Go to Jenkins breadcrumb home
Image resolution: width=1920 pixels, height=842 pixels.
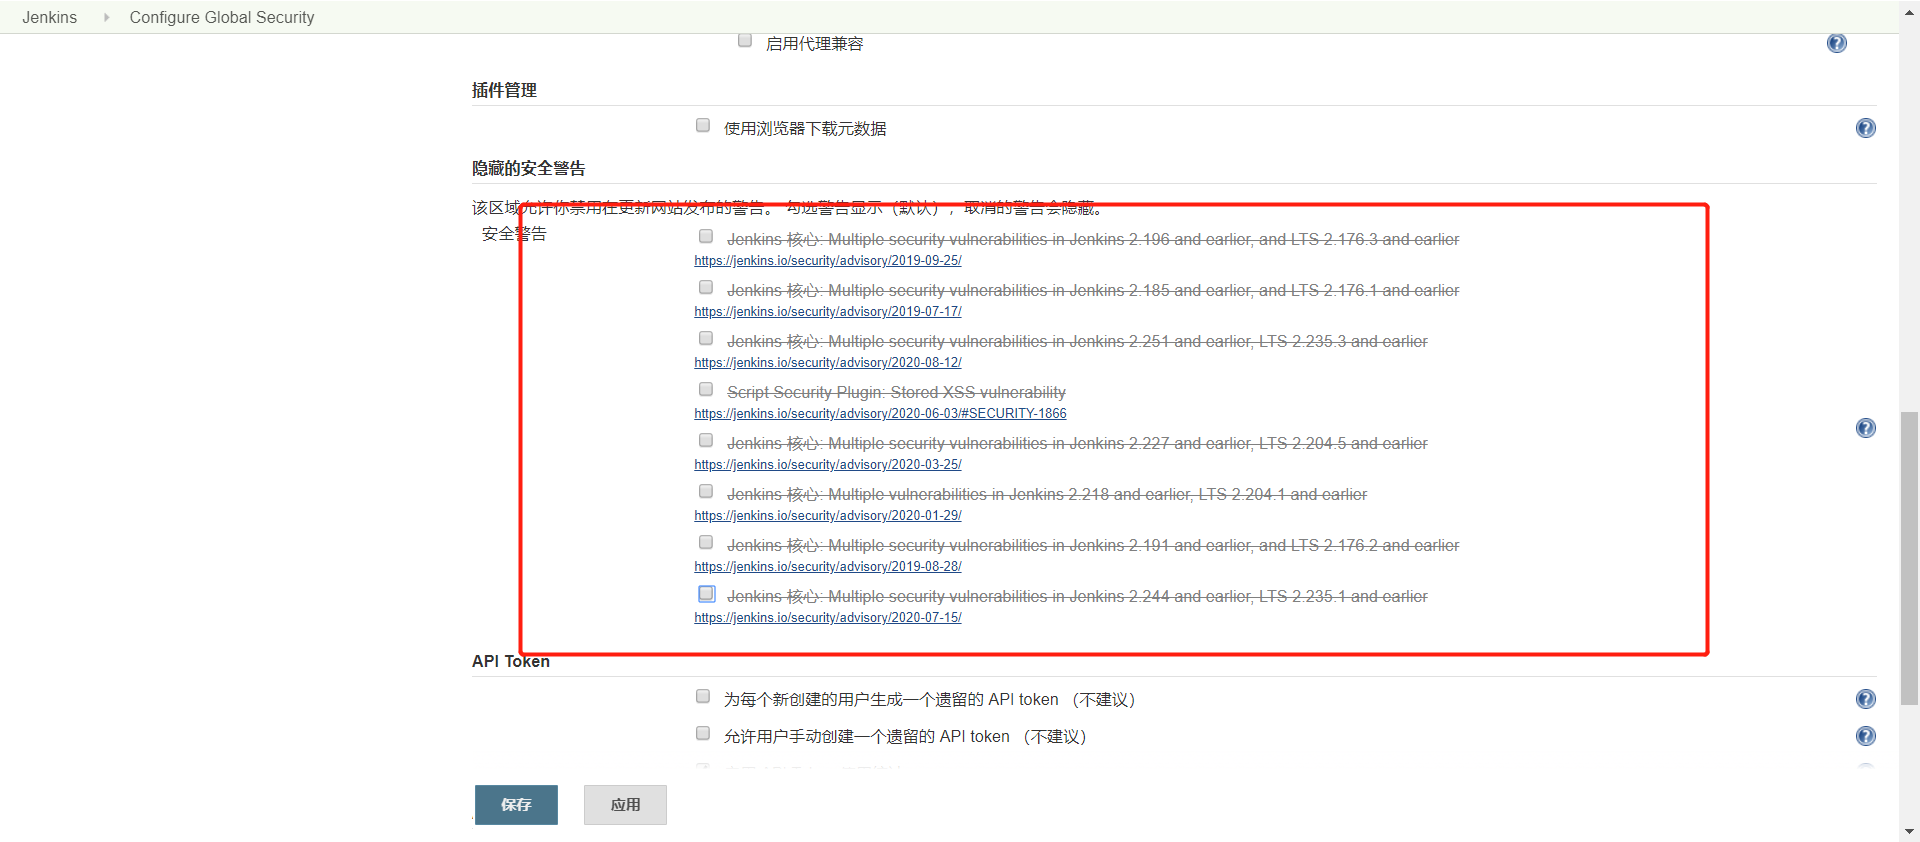[x=50, y=17]
